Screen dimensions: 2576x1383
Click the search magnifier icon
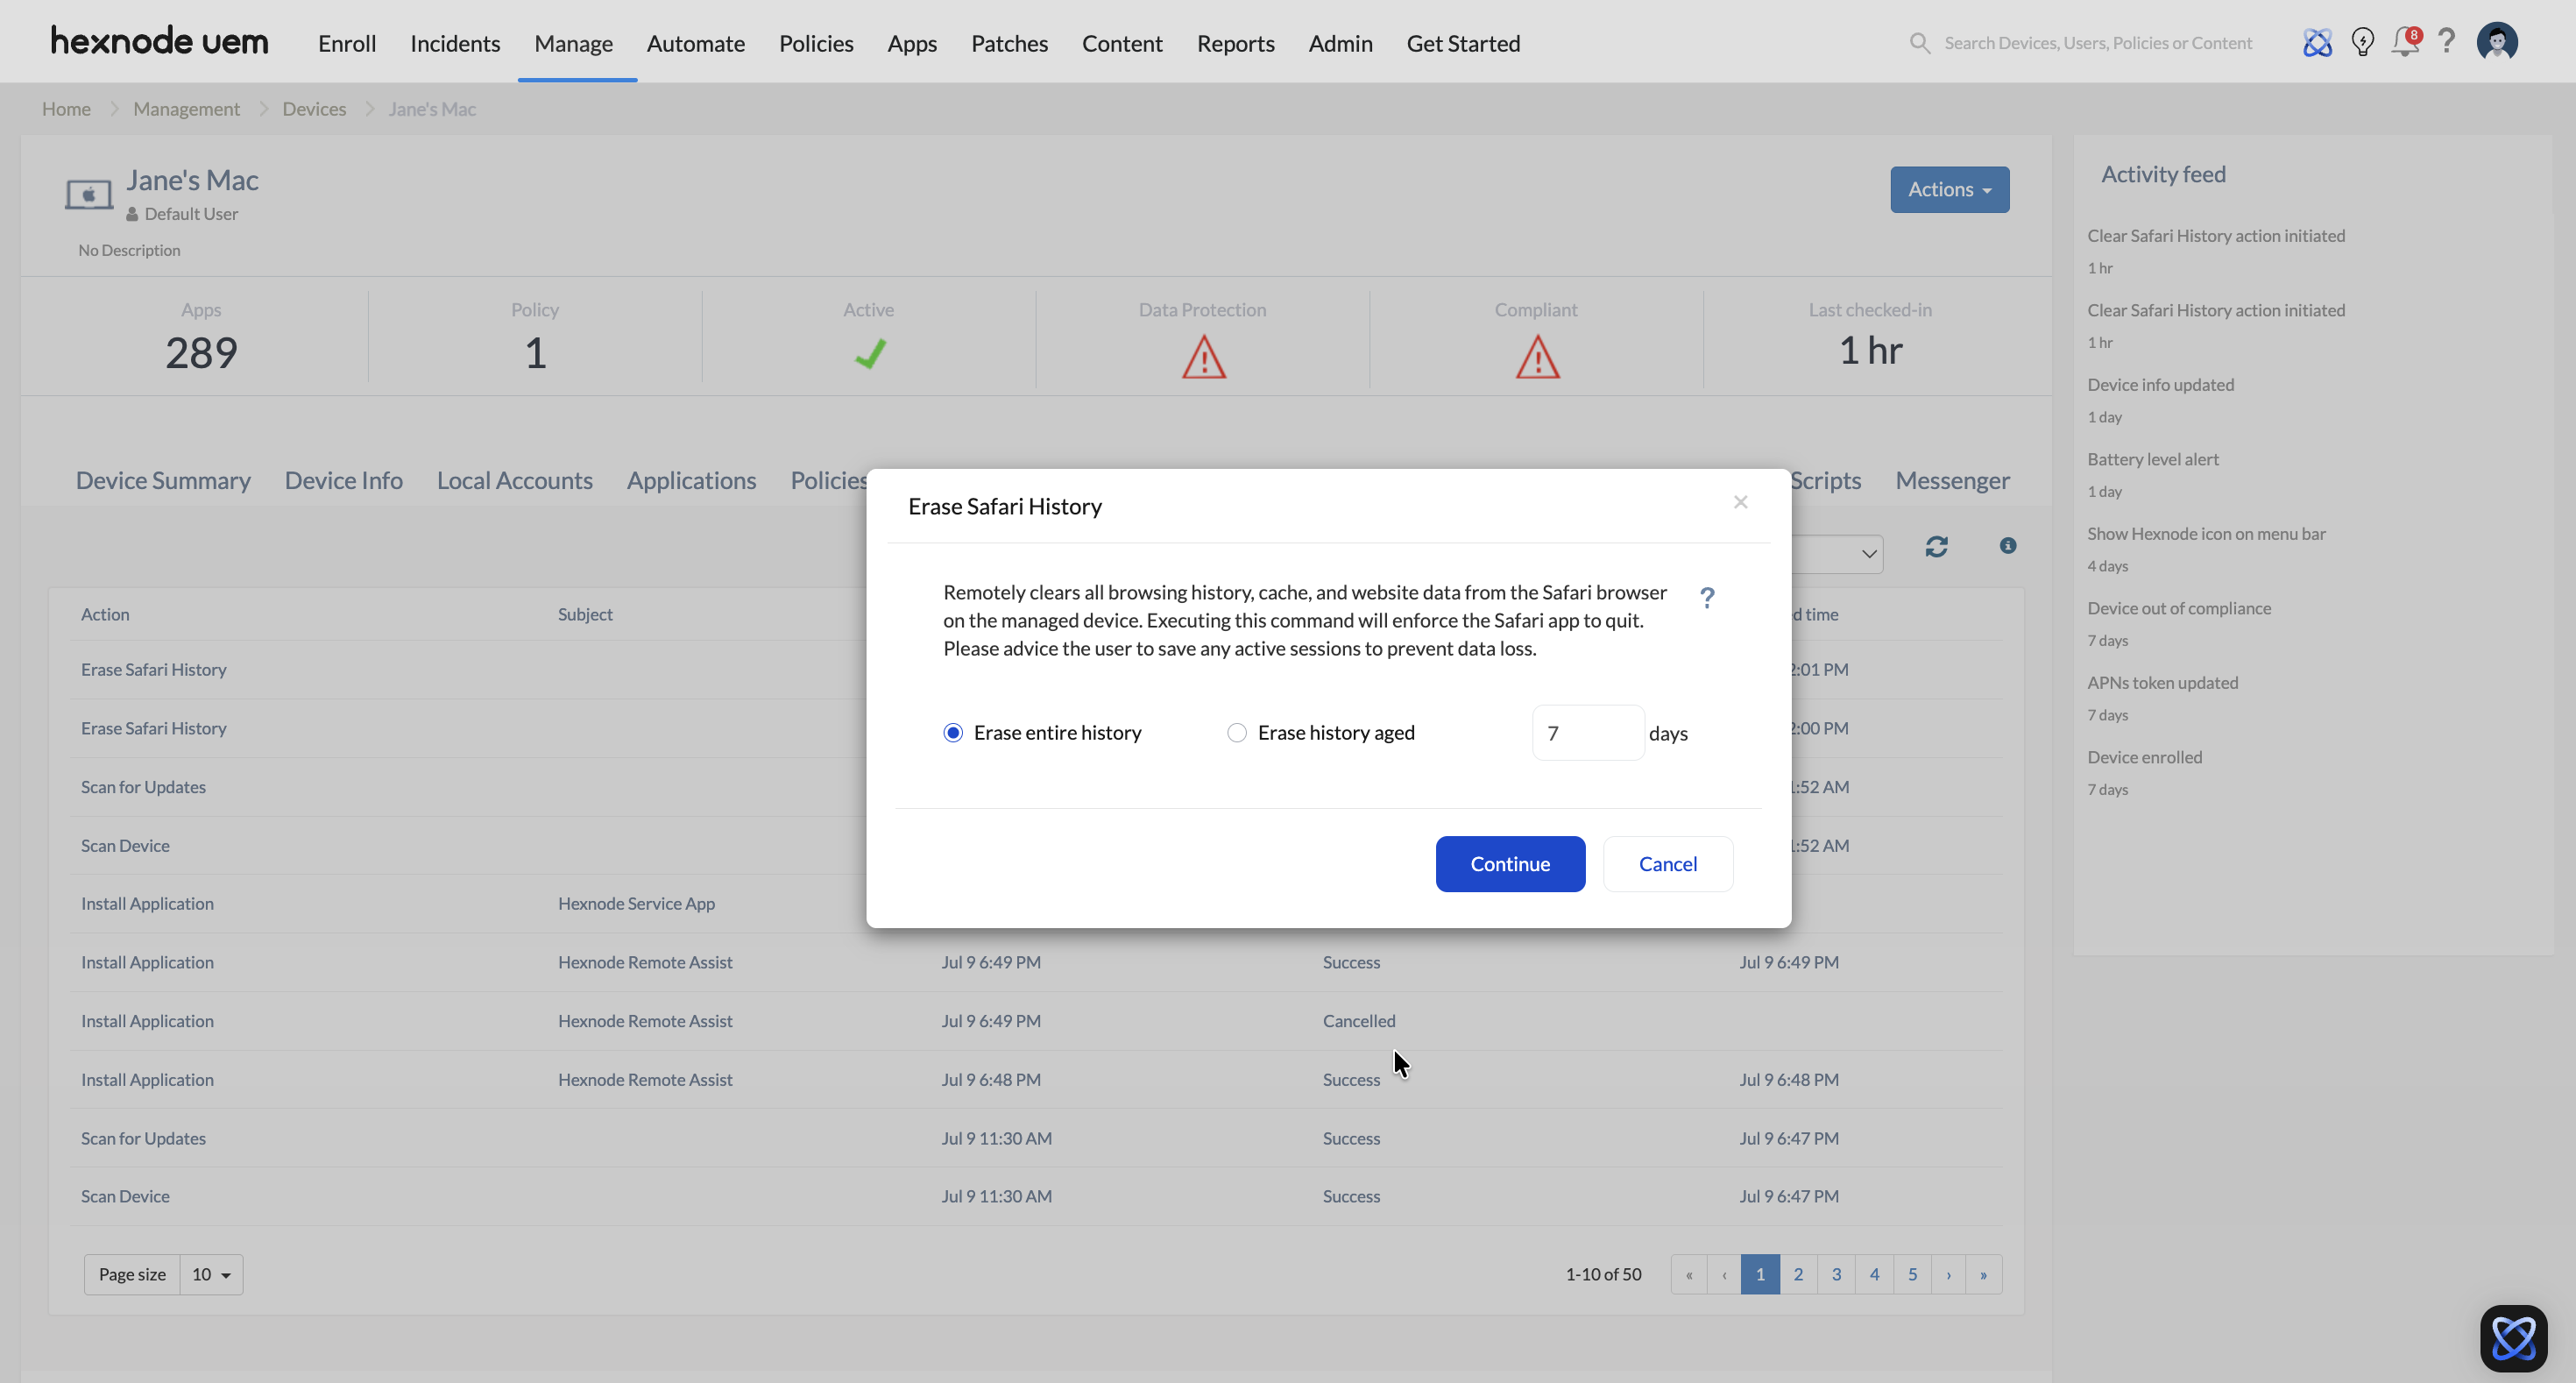[1919, 42]
